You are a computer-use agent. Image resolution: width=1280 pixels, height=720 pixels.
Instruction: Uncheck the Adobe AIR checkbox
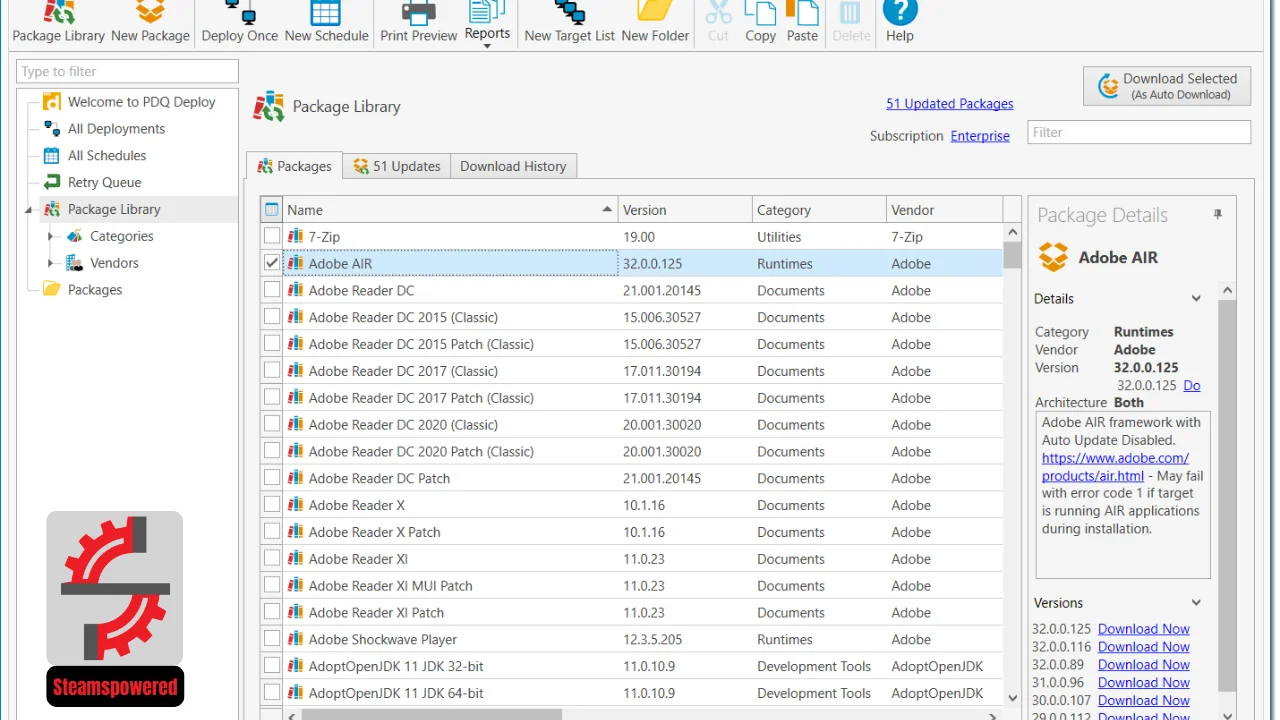[x=272, y=263]
